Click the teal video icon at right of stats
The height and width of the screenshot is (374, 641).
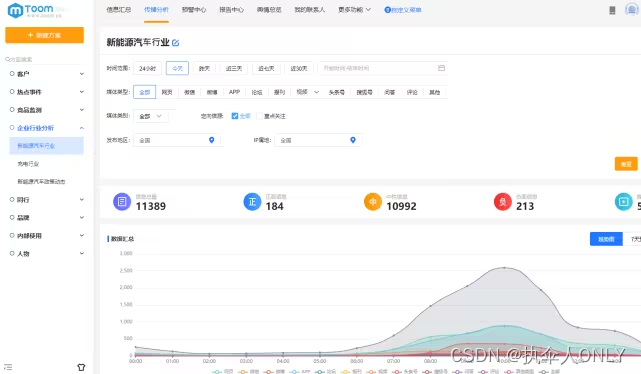click(623, 202)
